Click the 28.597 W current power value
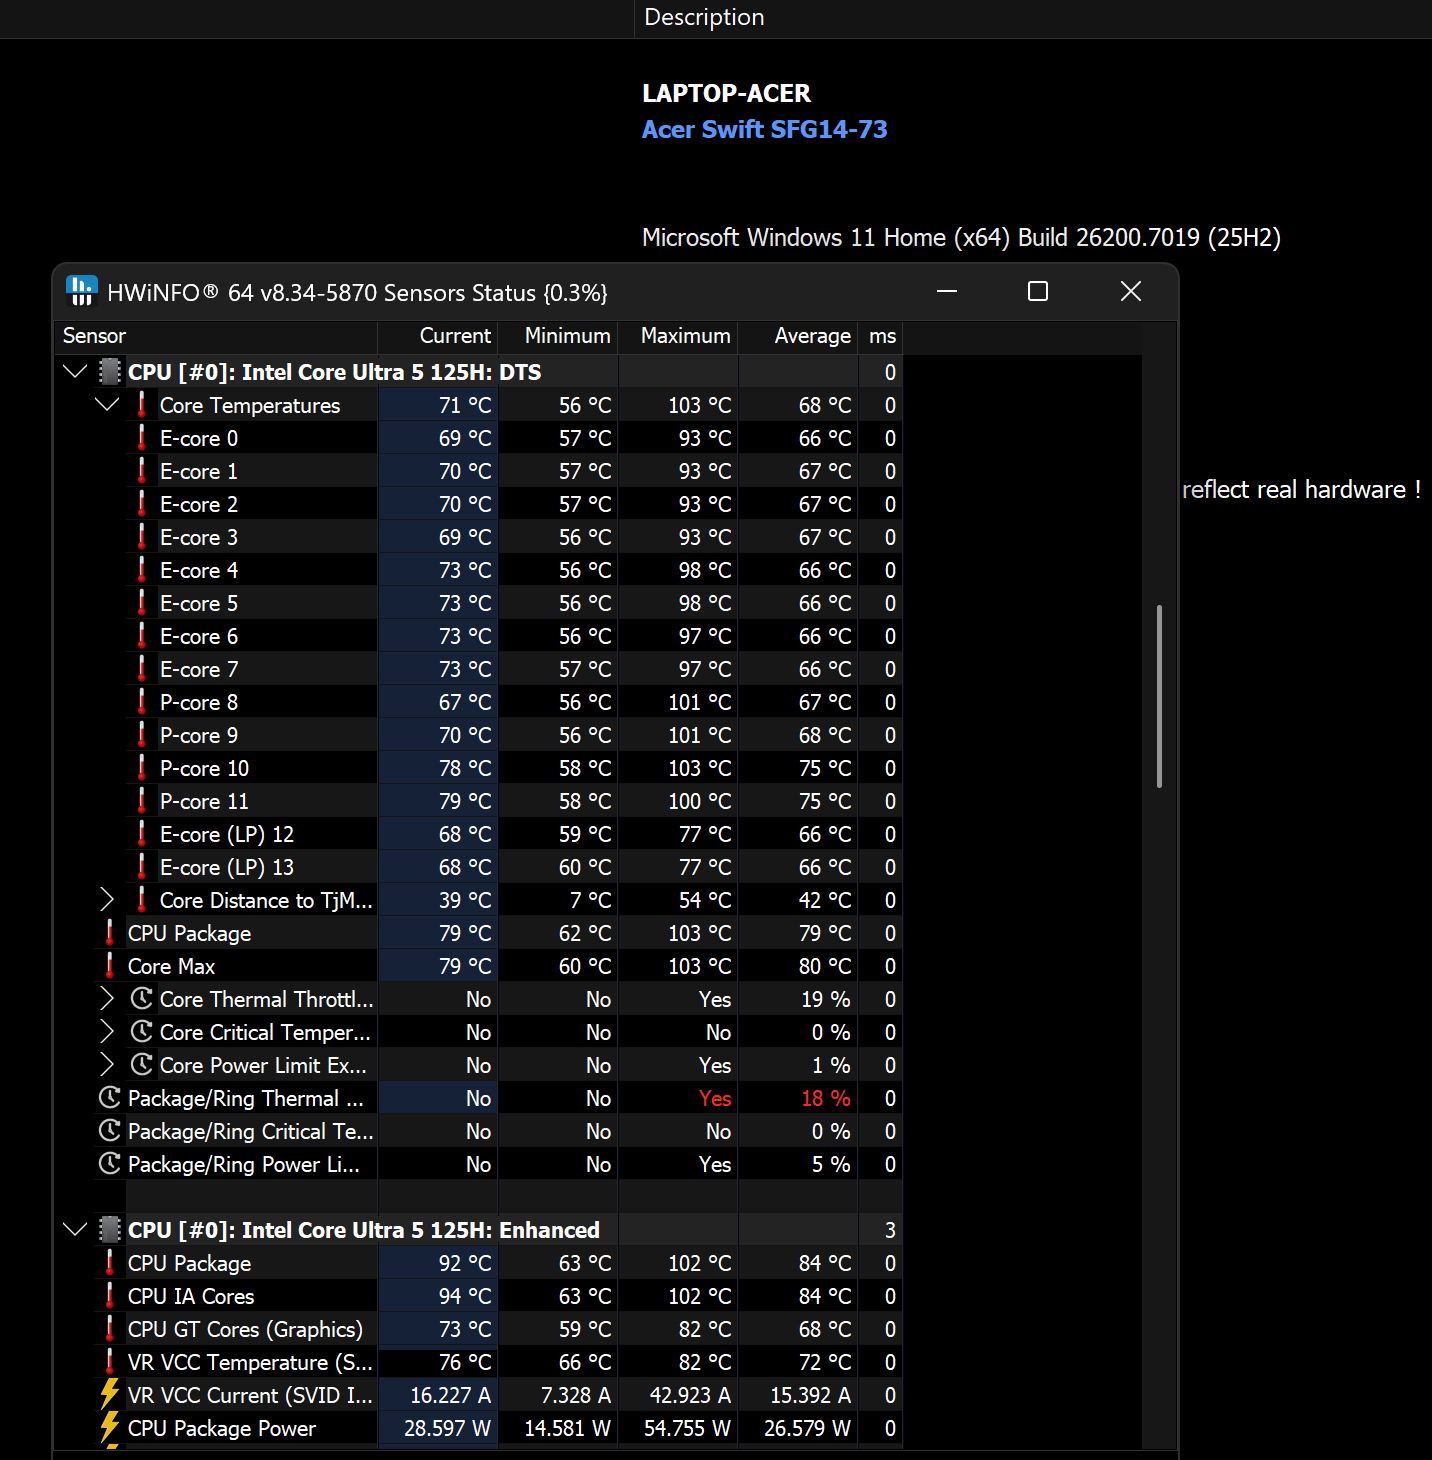This screenshot has width=1432, height=1460. (447, 1428)
